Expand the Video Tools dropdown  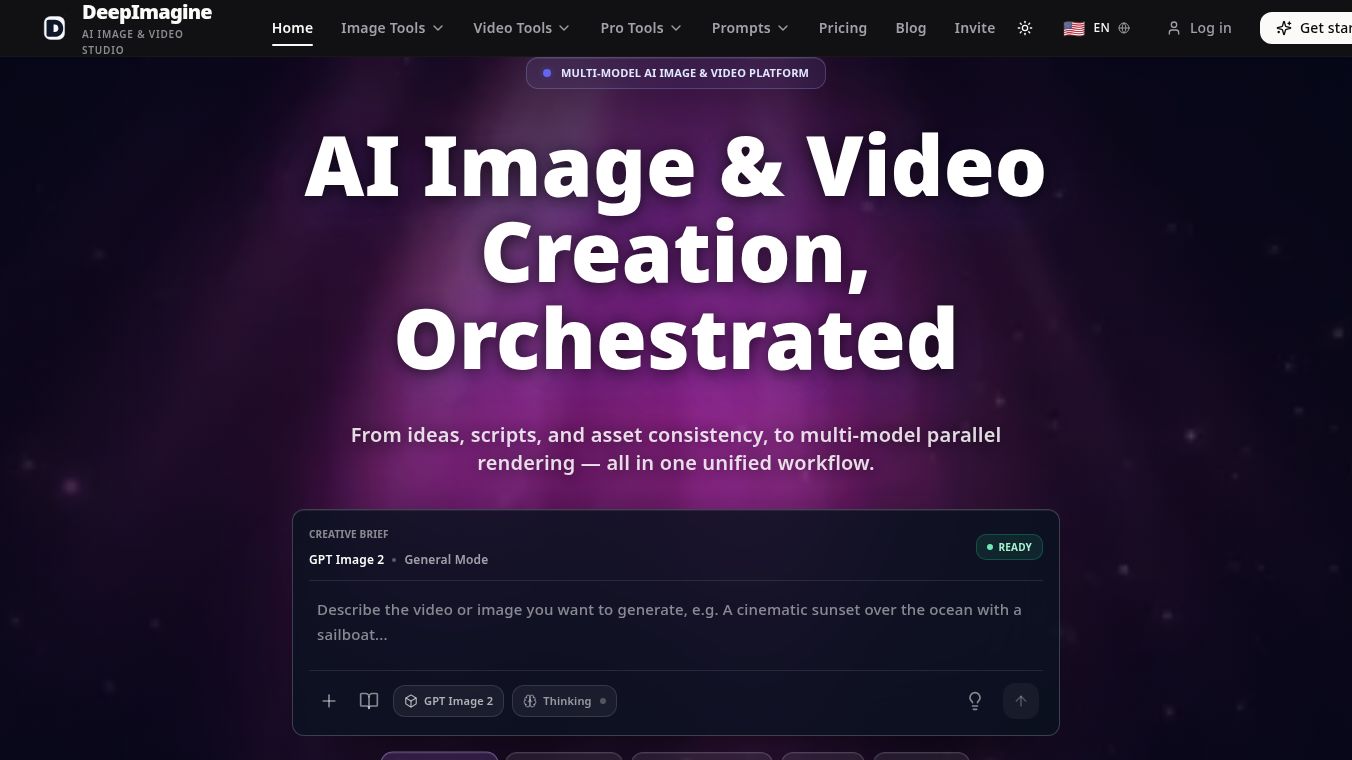[x=521, y=28]
